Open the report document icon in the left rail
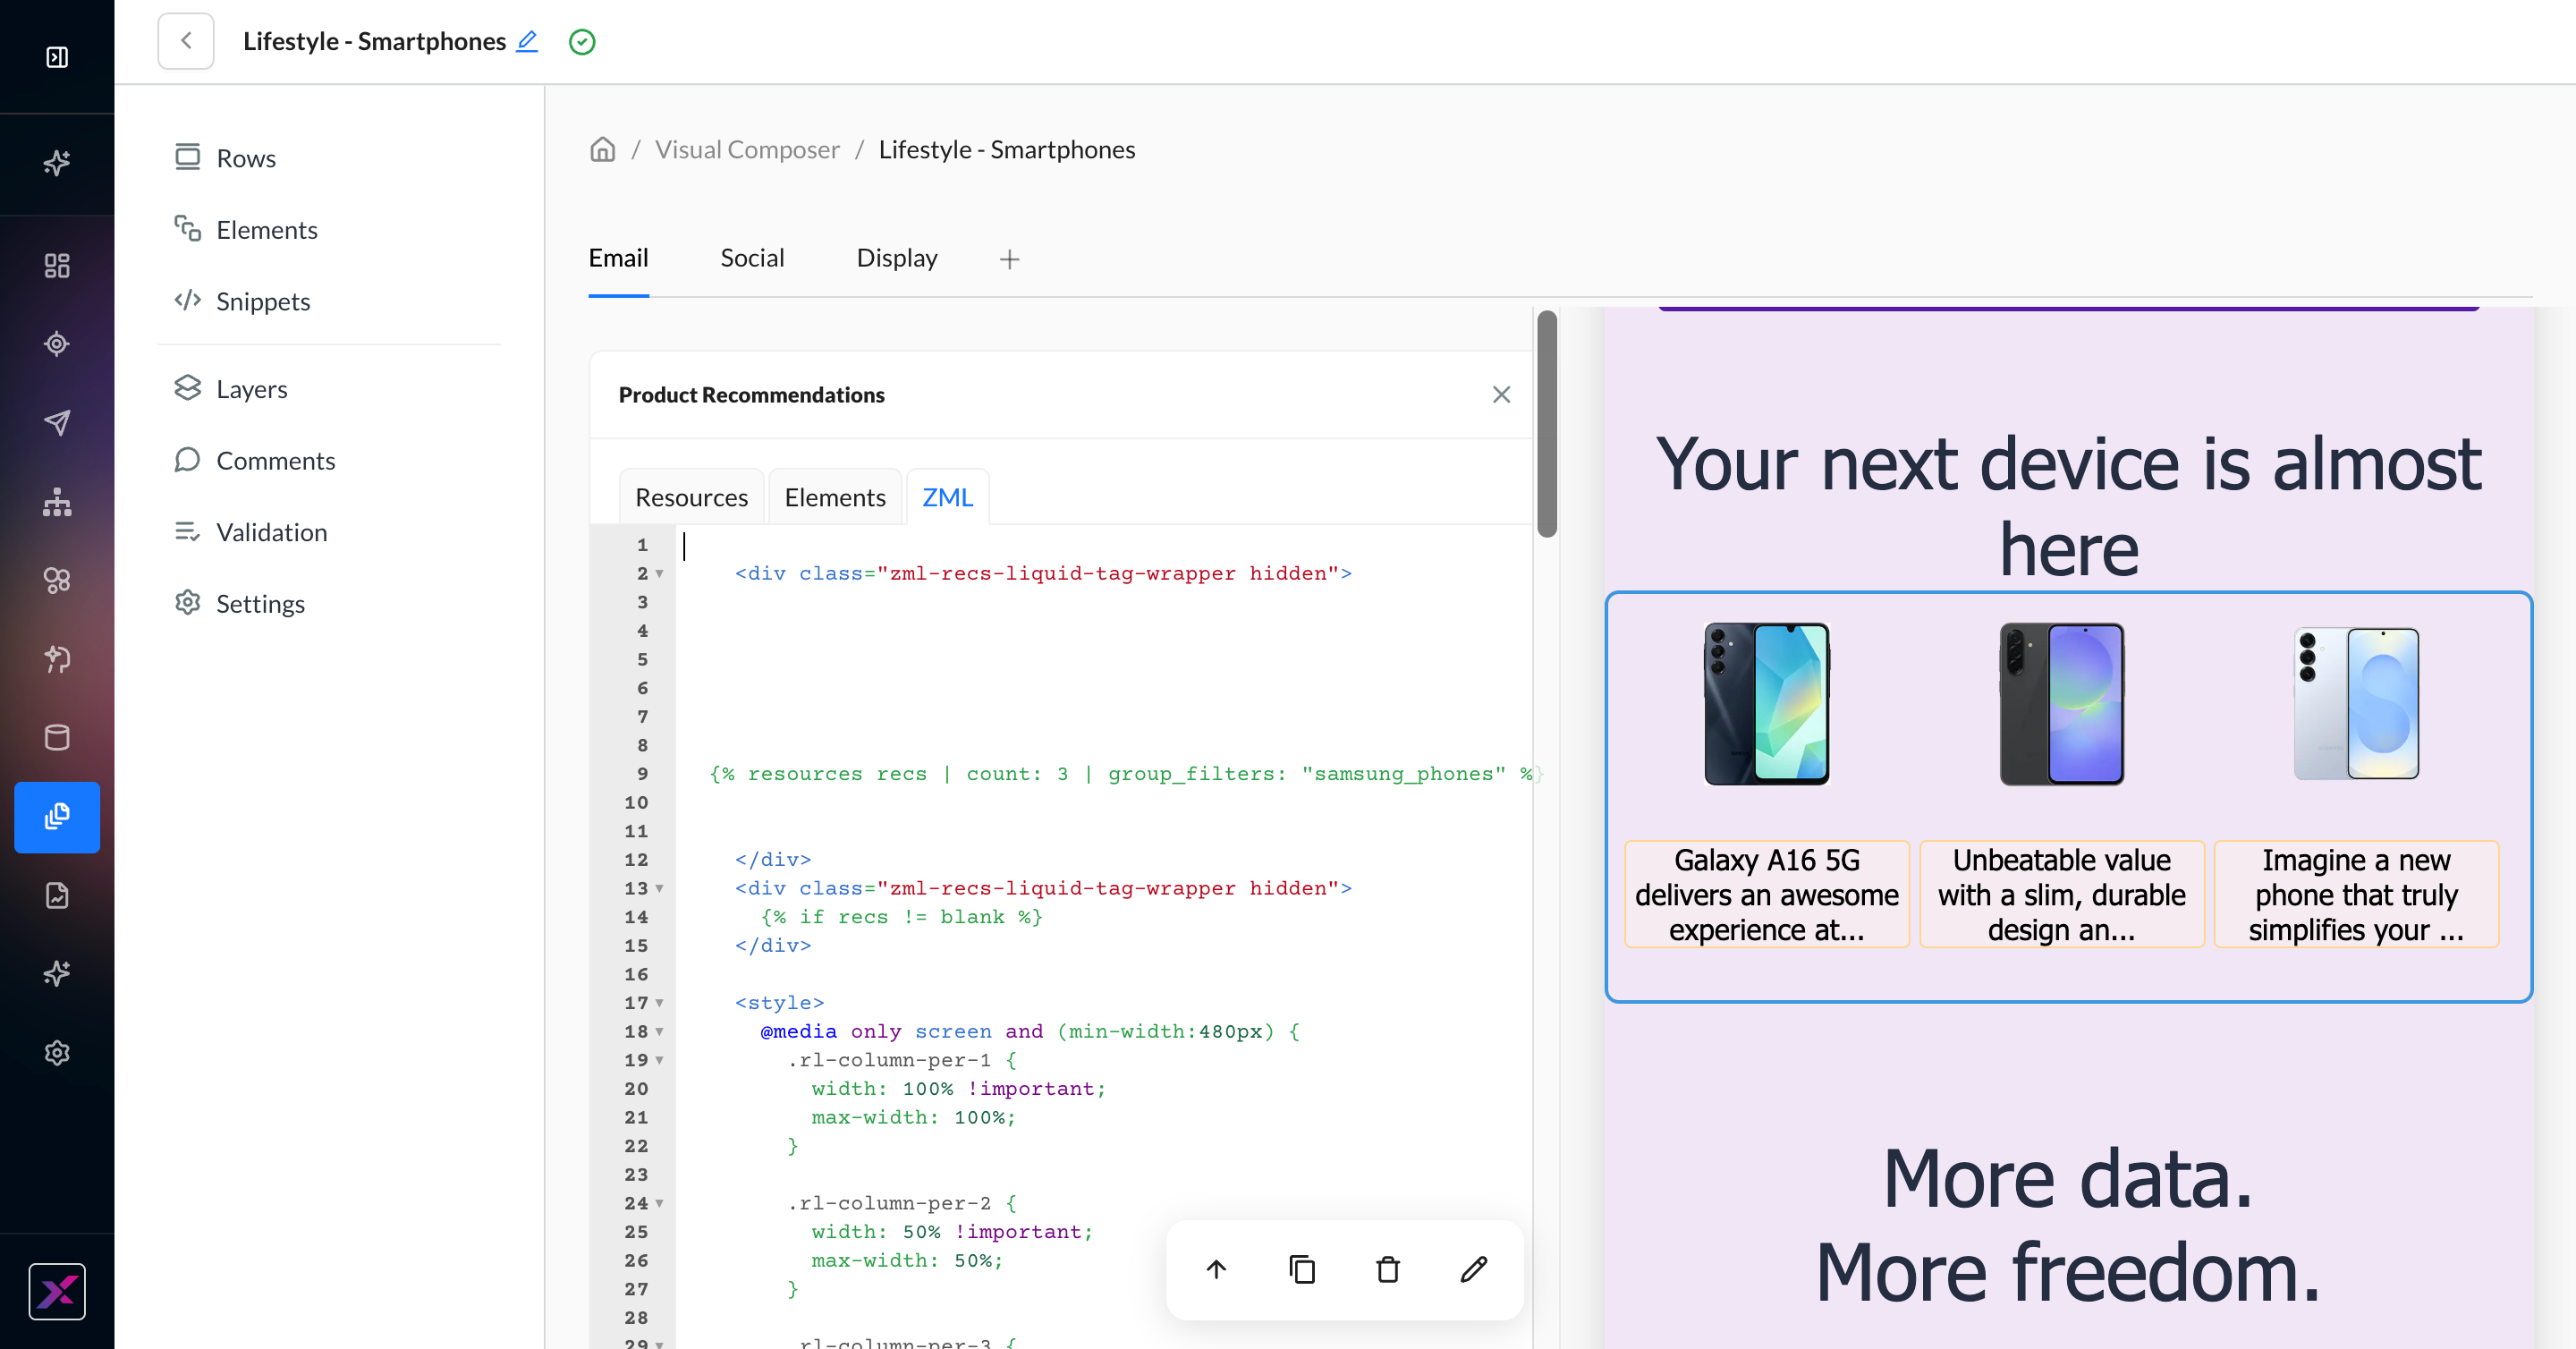2576x1349 pixels. (x=57, y=895)
